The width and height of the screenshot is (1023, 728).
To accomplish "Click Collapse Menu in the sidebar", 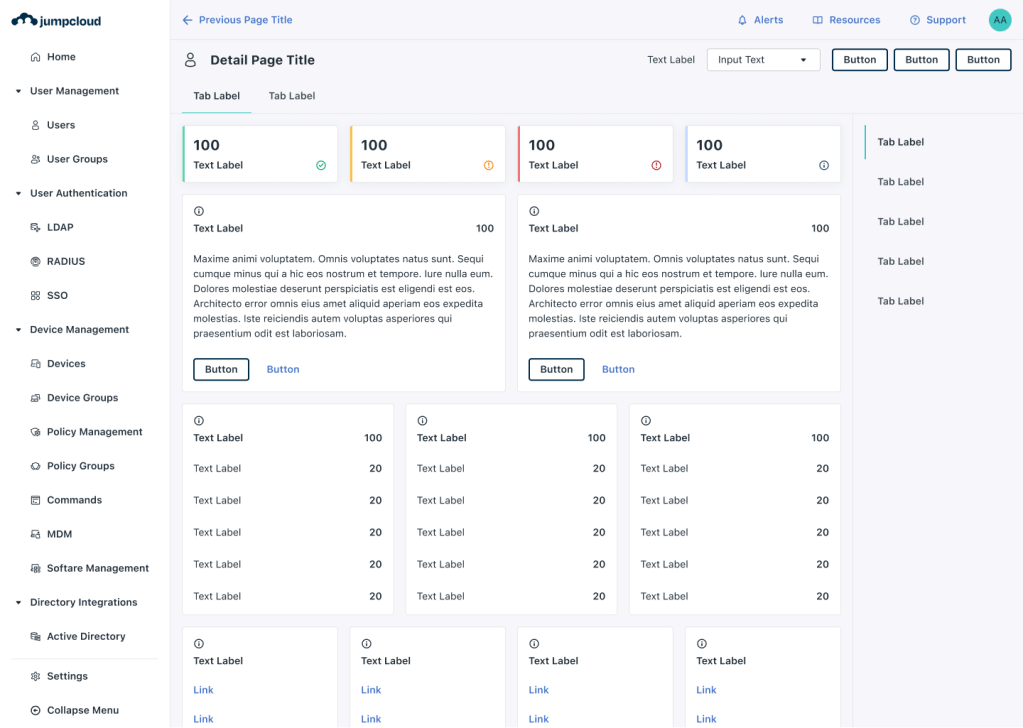I will 82,710.
